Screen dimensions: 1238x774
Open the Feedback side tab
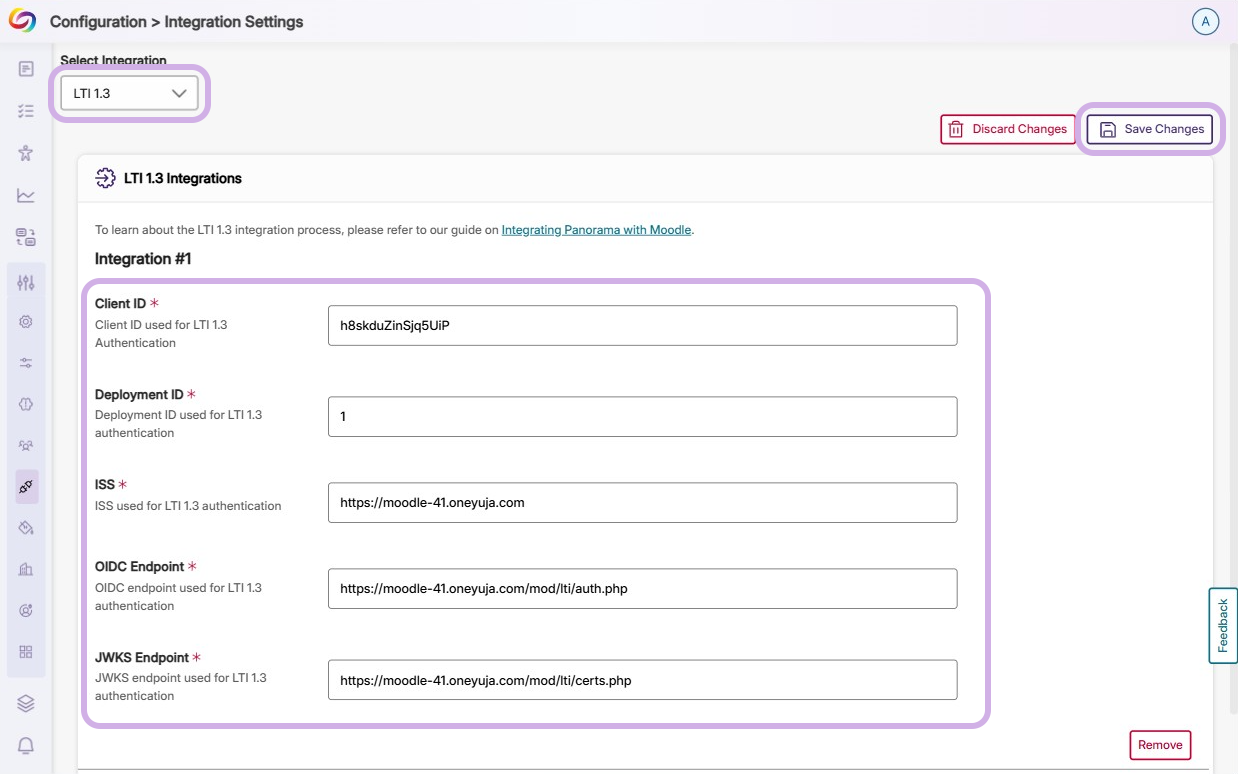click(1223, 626)
